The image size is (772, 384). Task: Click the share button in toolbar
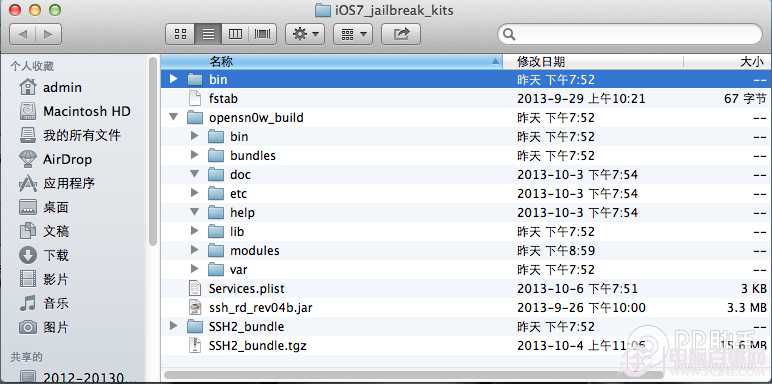coord(401,34)
